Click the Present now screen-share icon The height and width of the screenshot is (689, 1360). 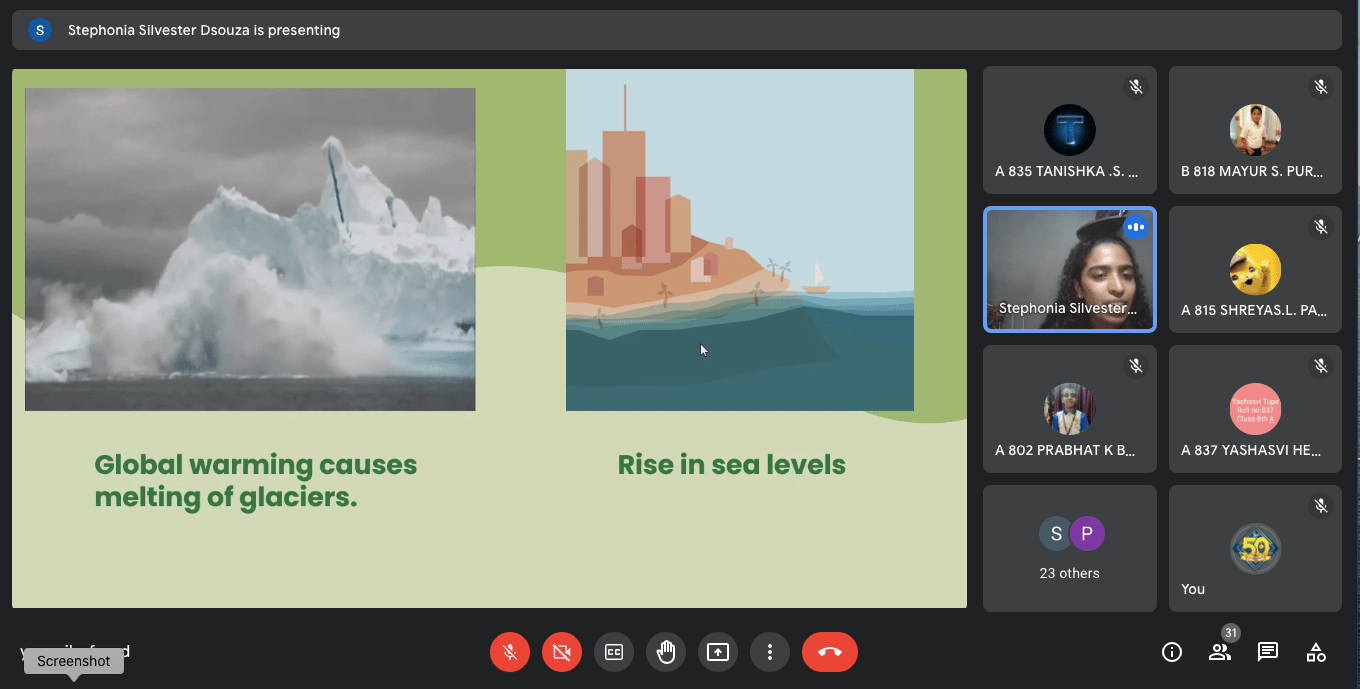click(x=718, y=652)
